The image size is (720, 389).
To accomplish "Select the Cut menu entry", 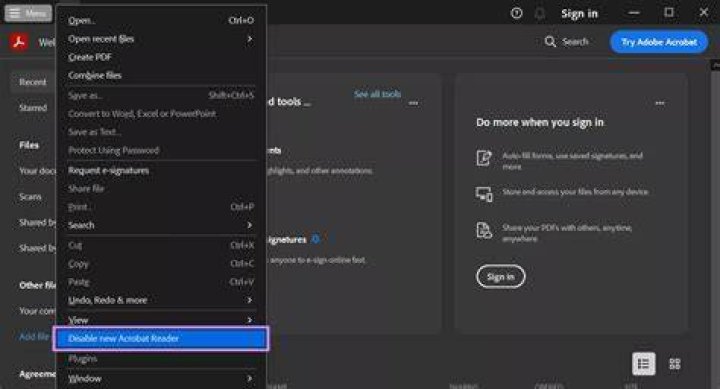I will (160, 245).
